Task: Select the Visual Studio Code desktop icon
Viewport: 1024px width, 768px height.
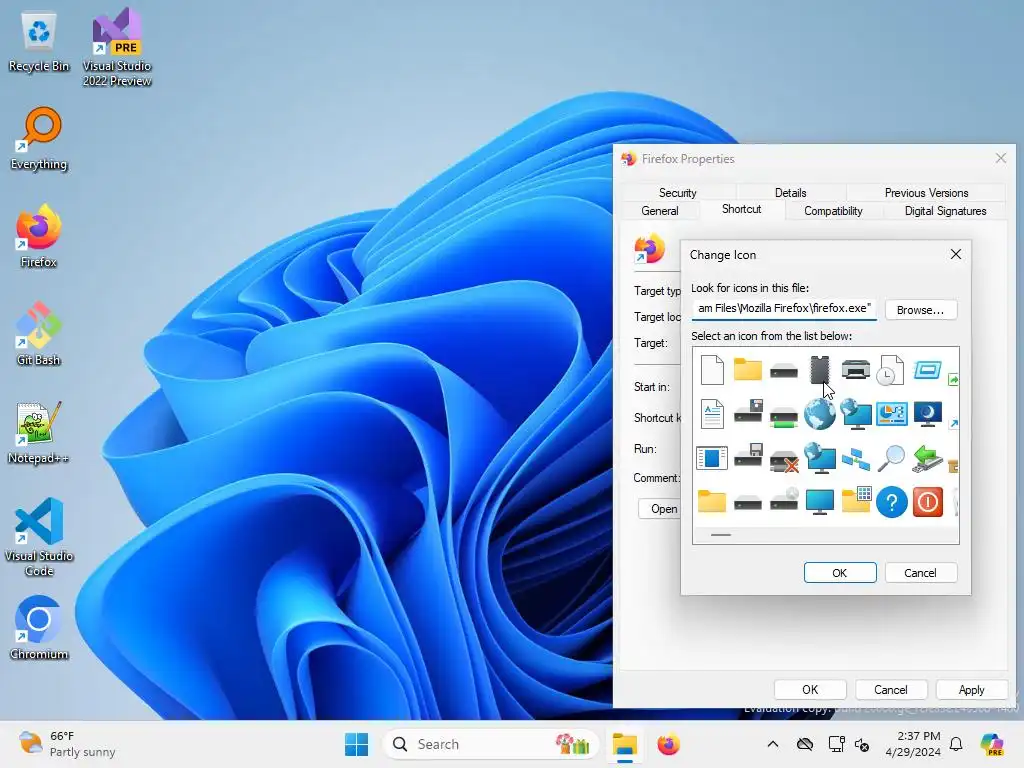Action: tap(39, 537)
